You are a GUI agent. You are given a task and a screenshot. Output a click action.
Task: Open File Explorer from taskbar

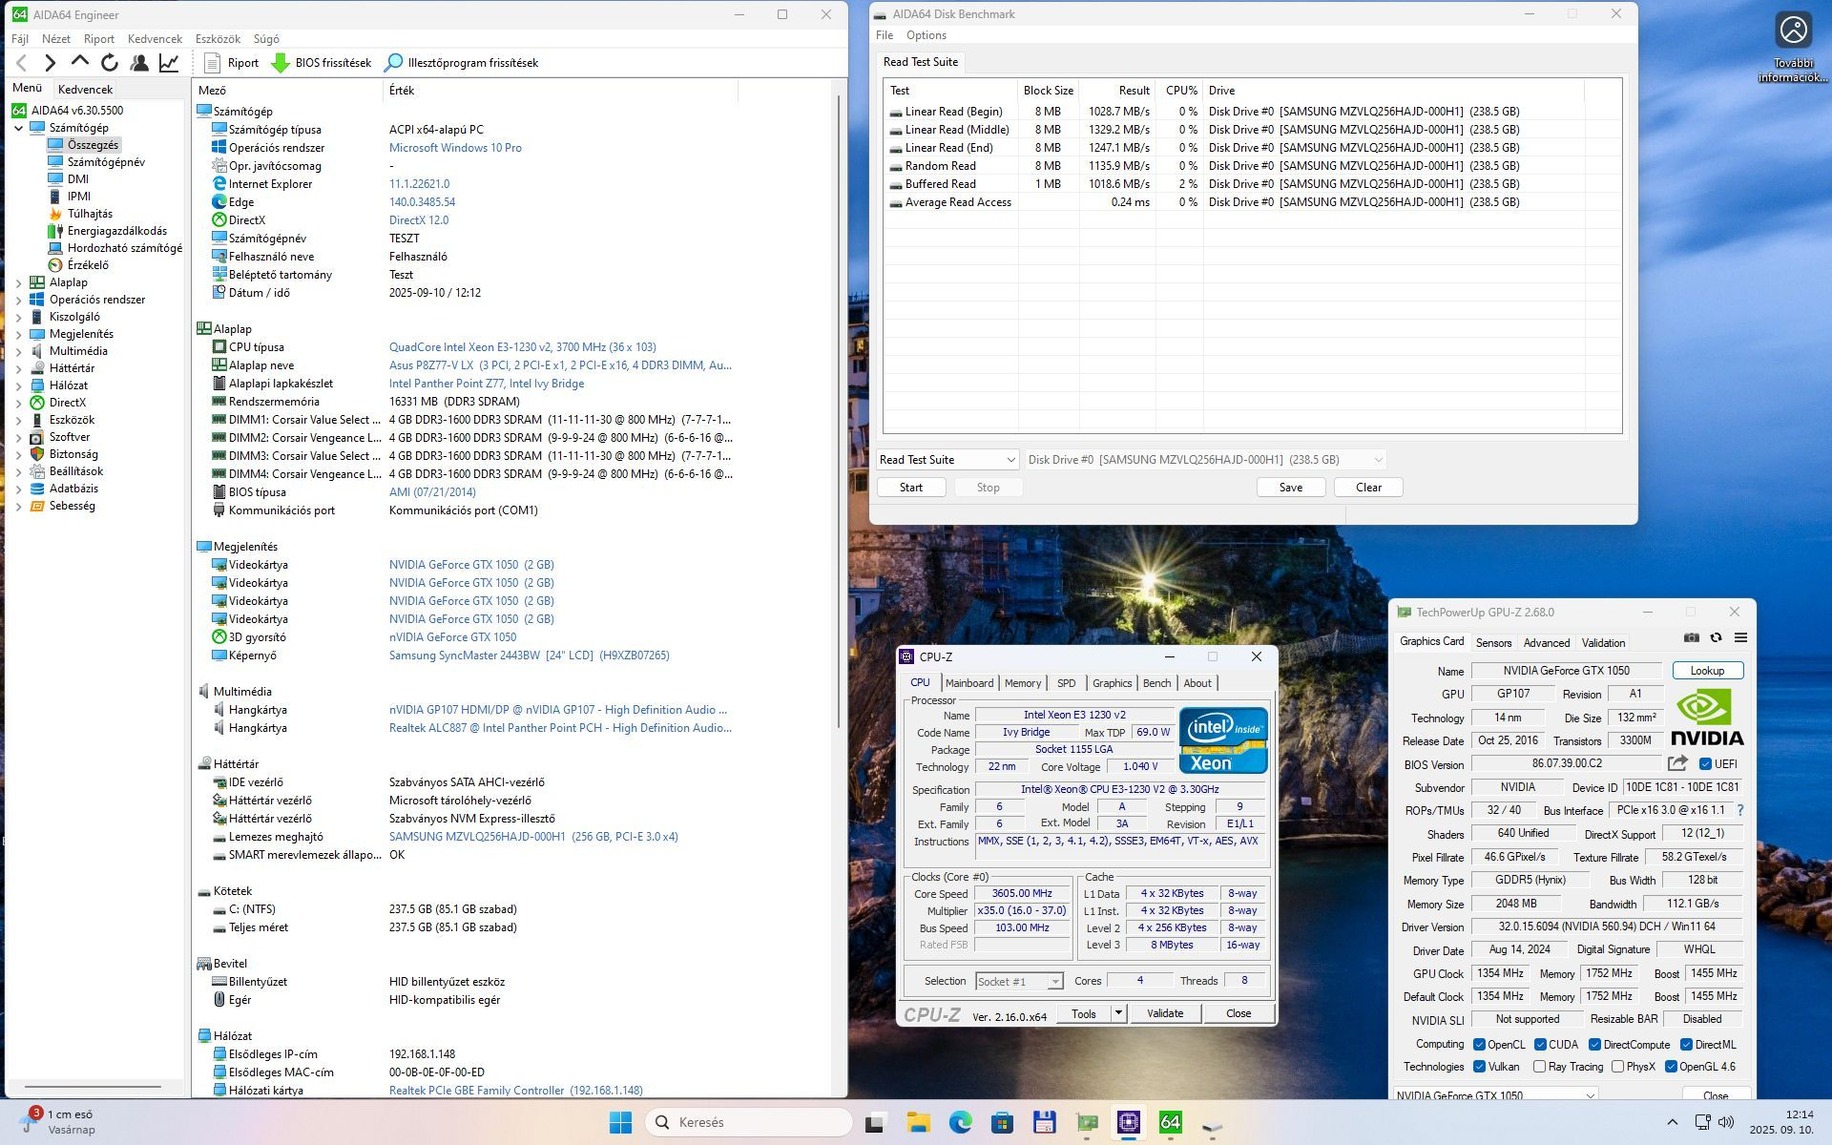coord(918,1122)
